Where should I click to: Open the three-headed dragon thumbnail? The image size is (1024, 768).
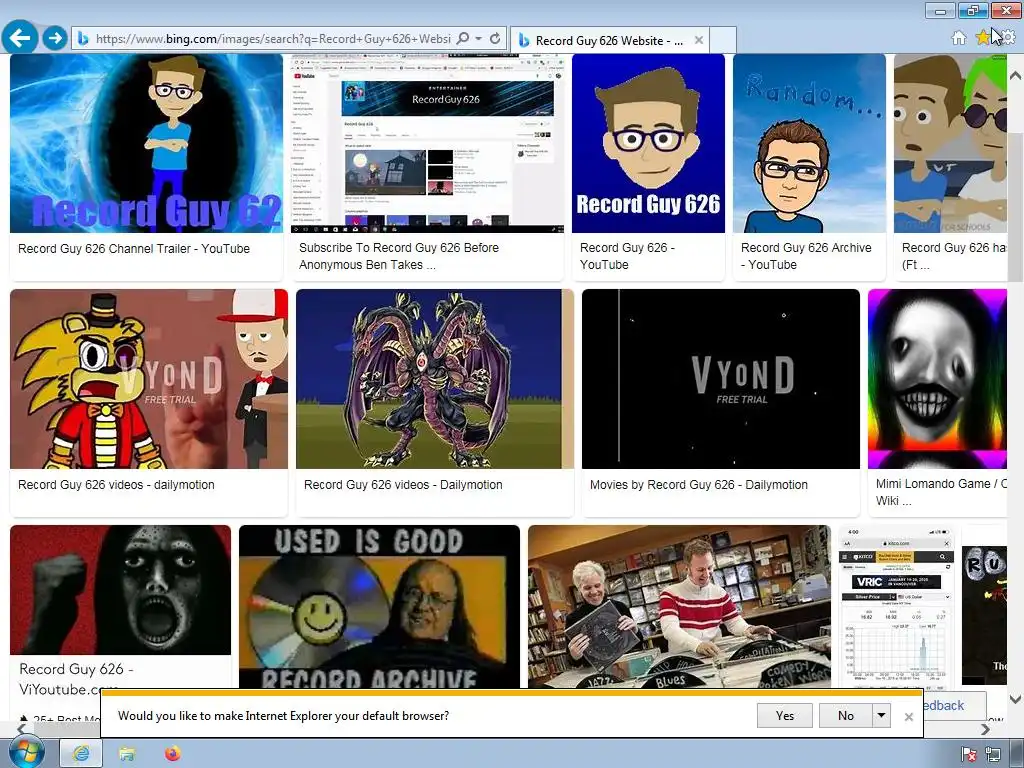pyautogui.click(x=435, y=379)
